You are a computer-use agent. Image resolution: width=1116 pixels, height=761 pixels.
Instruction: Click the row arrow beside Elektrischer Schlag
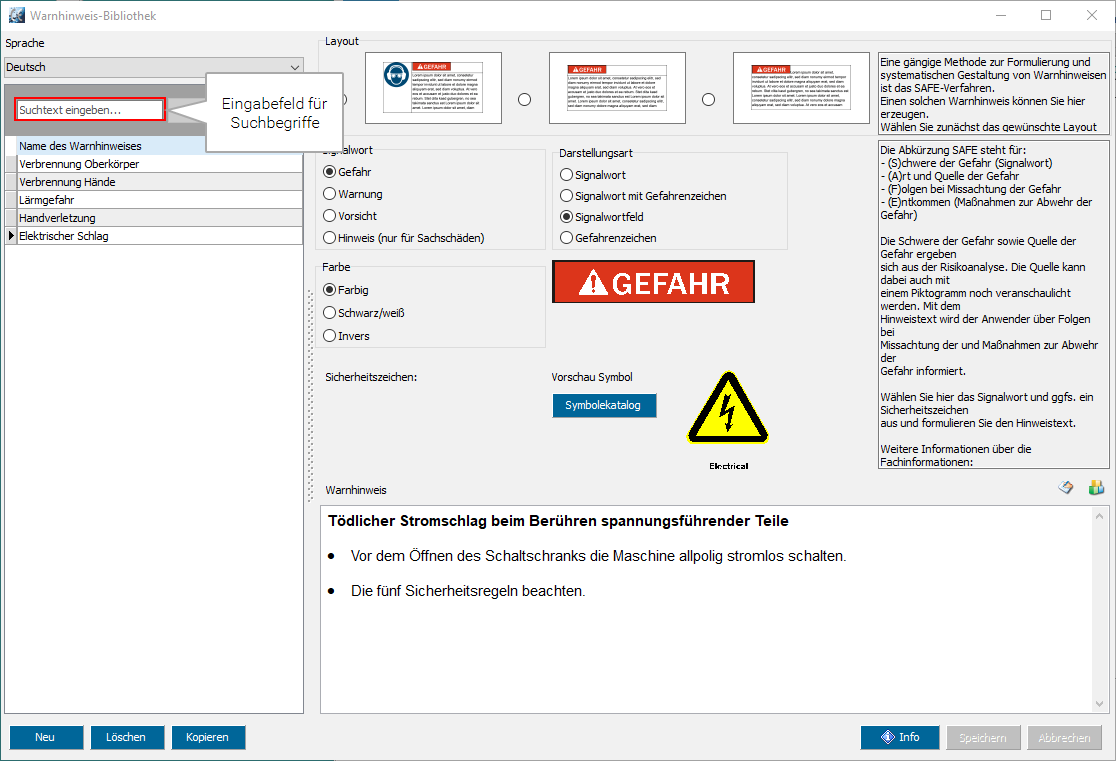(x=11, y=236)
